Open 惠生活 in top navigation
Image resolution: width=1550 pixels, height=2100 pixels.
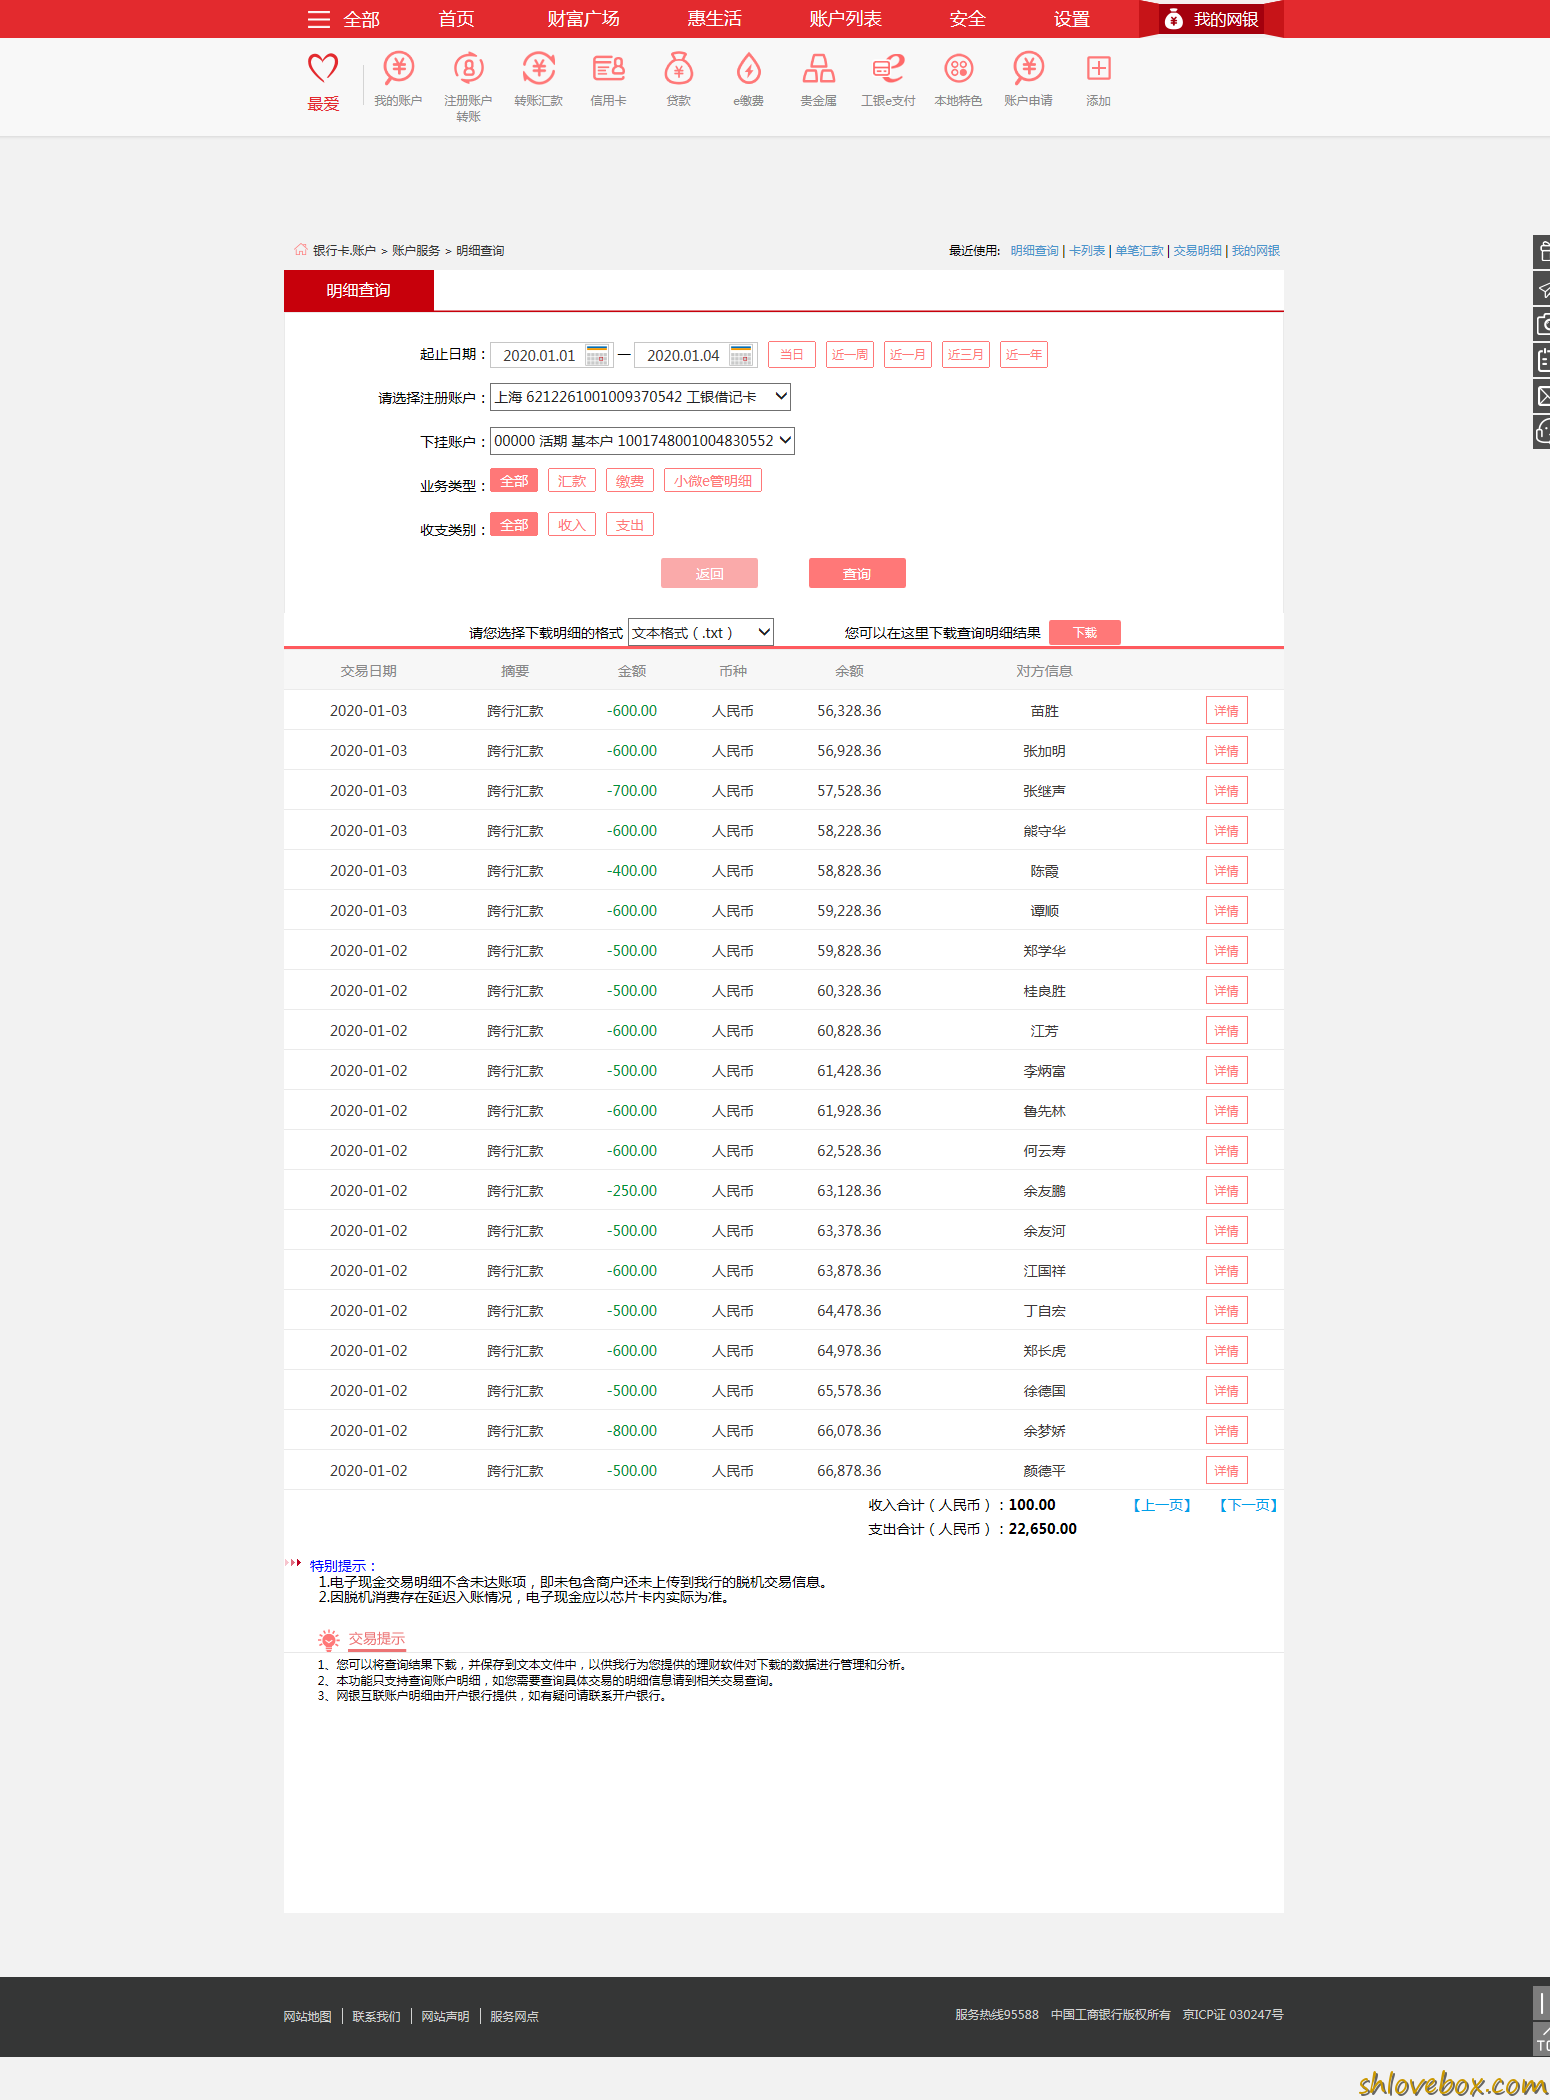[x=714, y=19]
